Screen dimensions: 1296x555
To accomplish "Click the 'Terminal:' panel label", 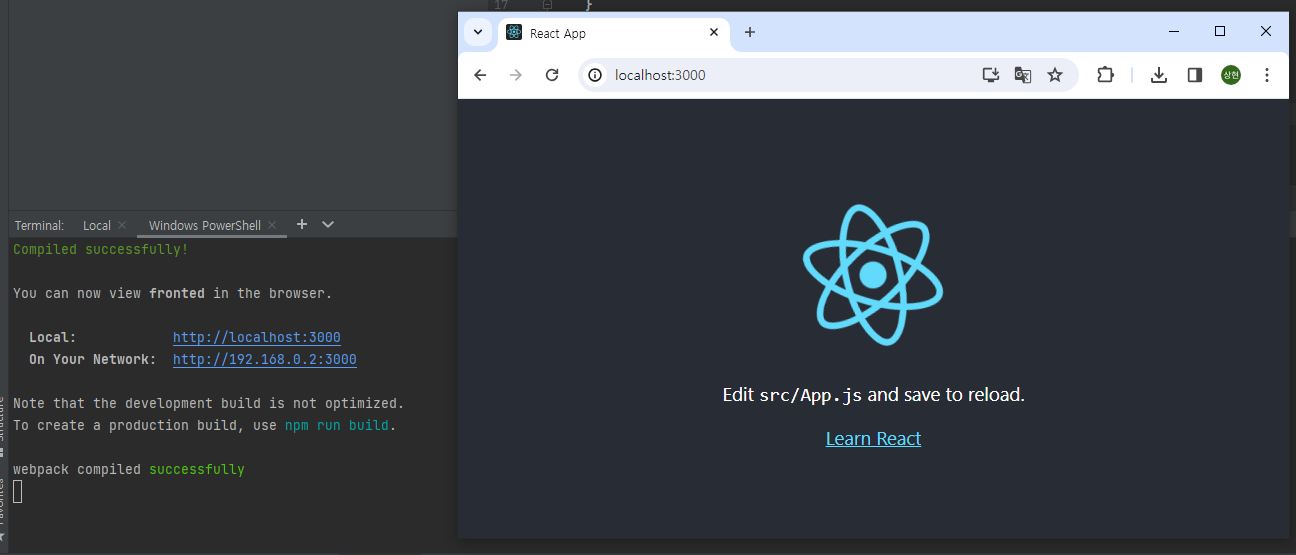I will coord(39,225).
